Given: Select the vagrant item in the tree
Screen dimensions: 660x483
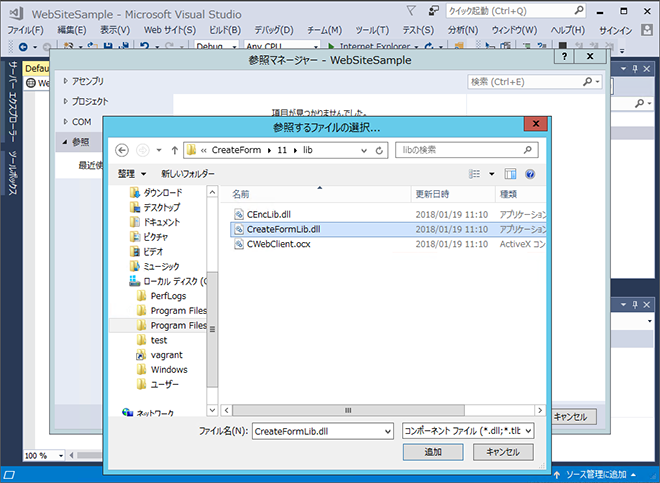Looking at the screenshot, I should [x=167, y=355].
